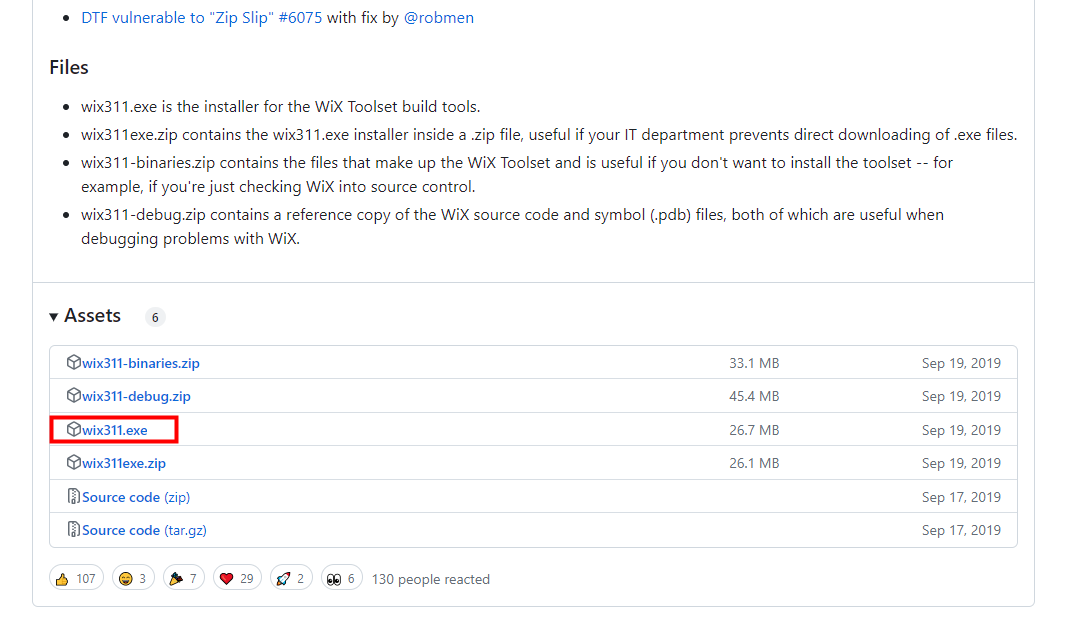This screenshot has width=1067, height=629.
Task: Collapse the Assets section triangle
Action: click(x=54, y=317)
